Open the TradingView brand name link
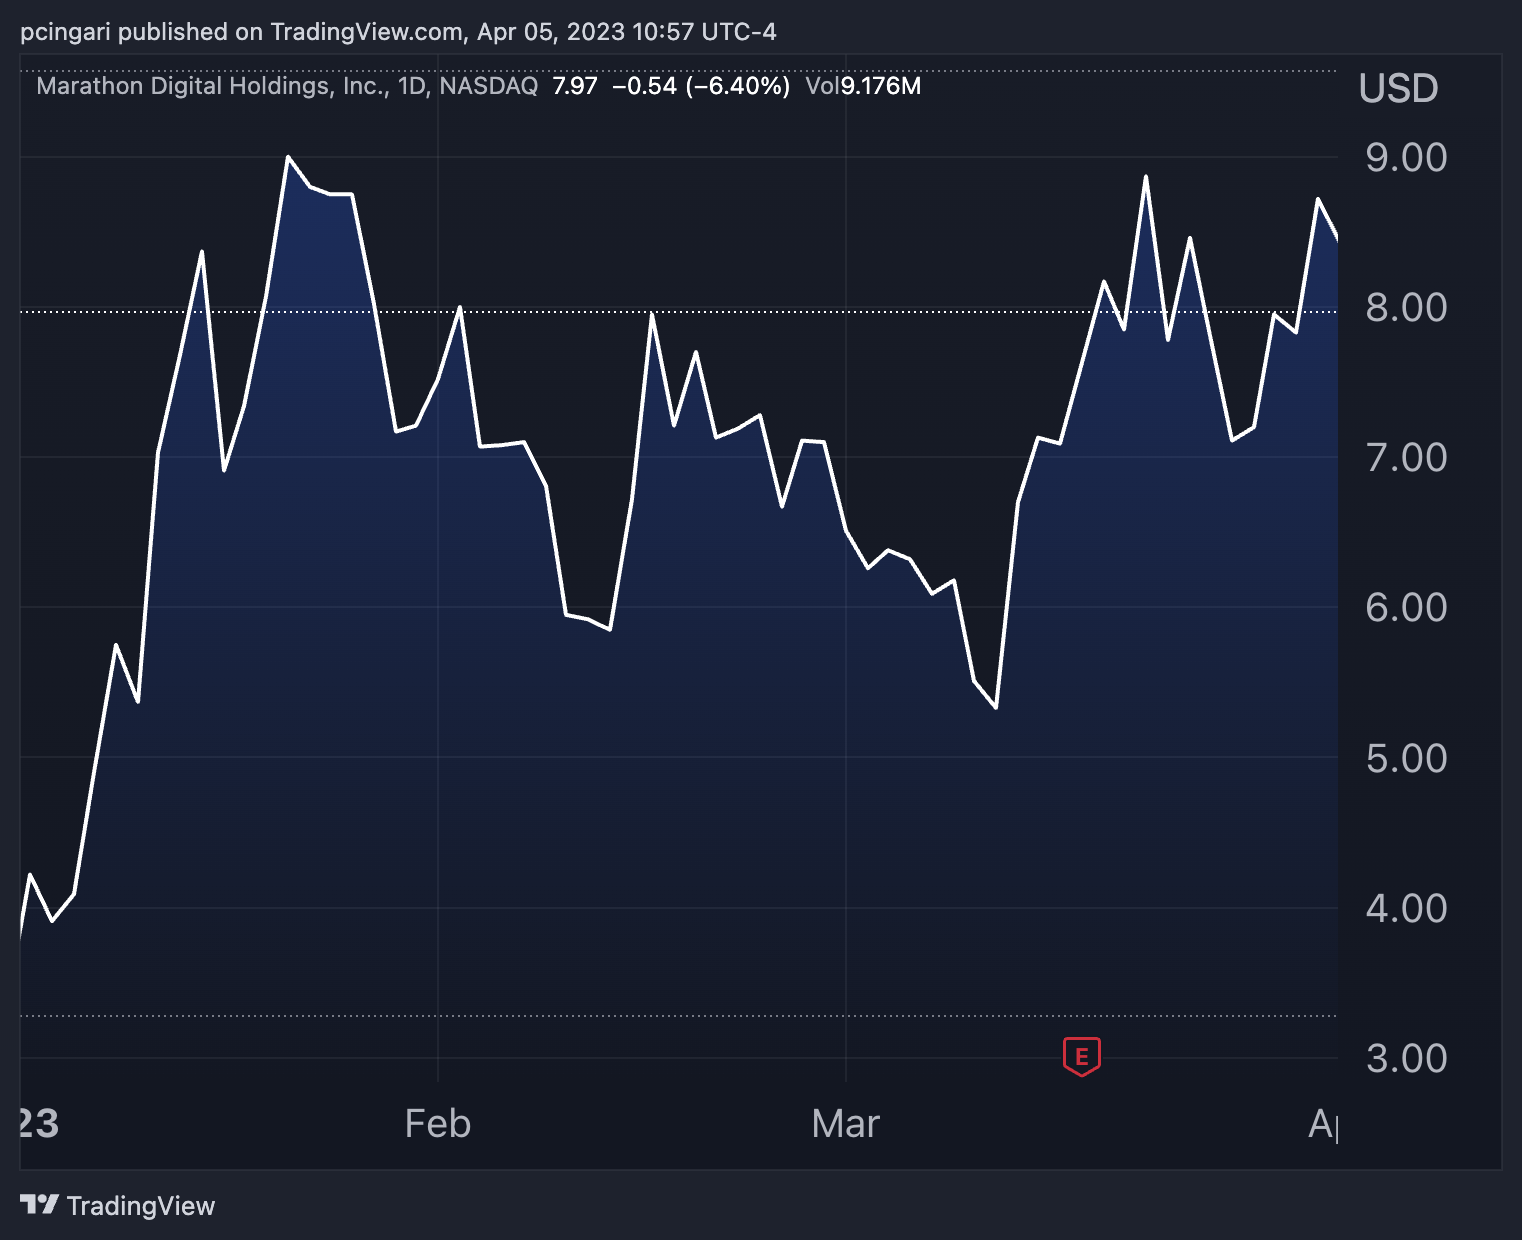 click(141, 1206)
